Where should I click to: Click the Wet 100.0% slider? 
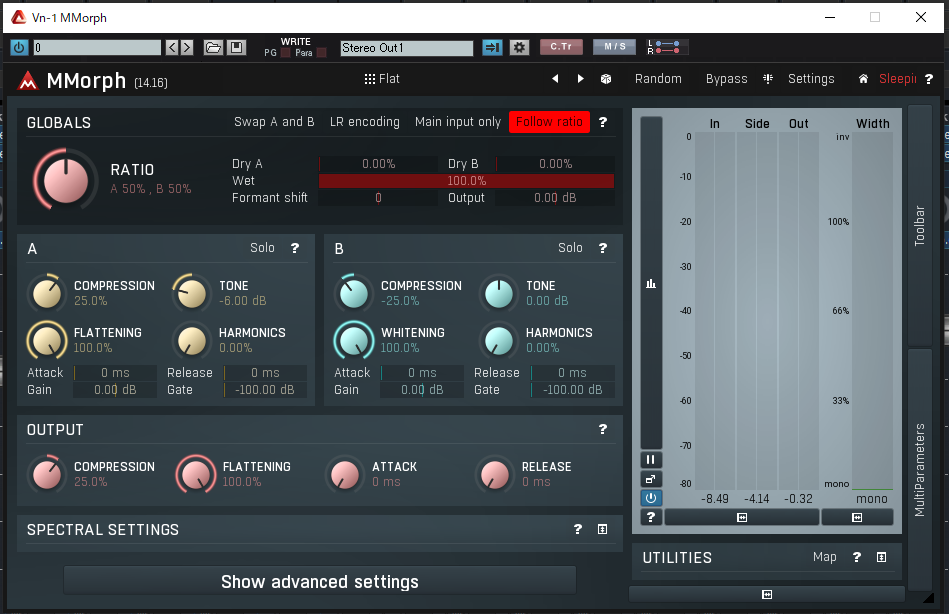coord(466,181)
